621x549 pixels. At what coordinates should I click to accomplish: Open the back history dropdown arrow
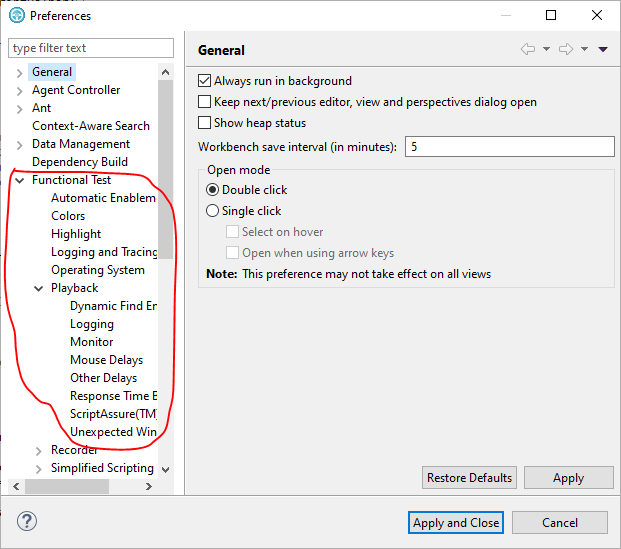546,50
